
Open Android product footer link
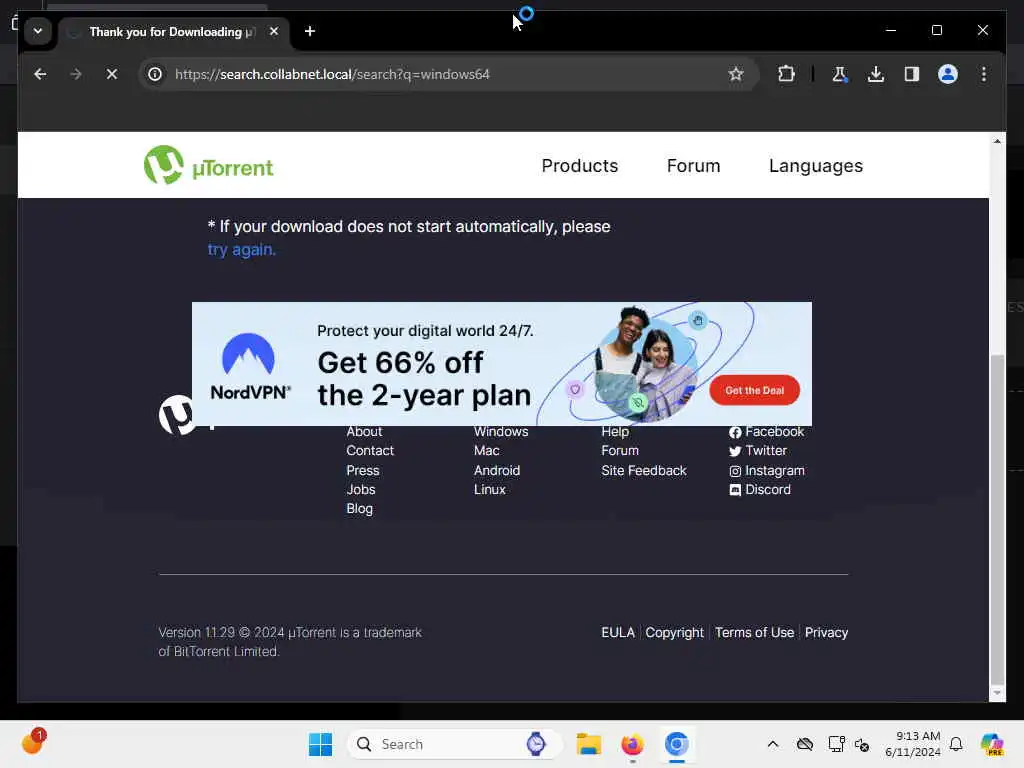(496, 470)
